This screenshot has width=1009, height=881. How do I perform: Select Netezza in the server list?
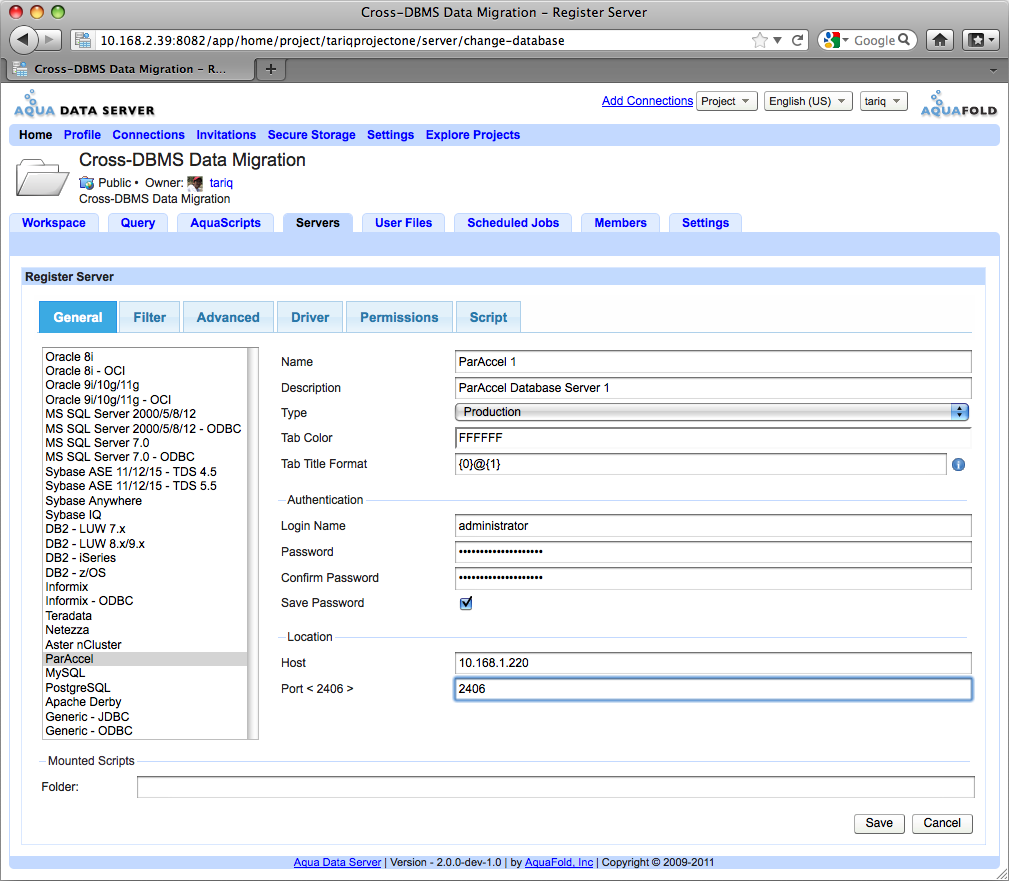(x=145, y=630)
